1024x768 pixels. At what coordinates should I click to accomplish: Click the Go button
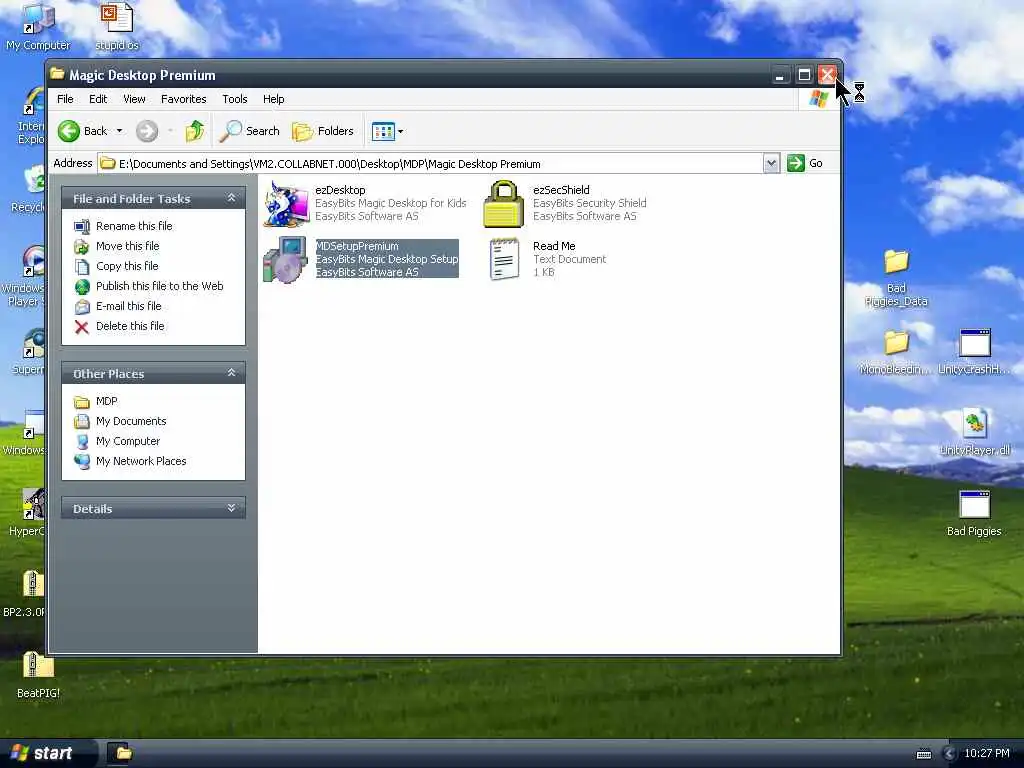[x=805, y=163]
